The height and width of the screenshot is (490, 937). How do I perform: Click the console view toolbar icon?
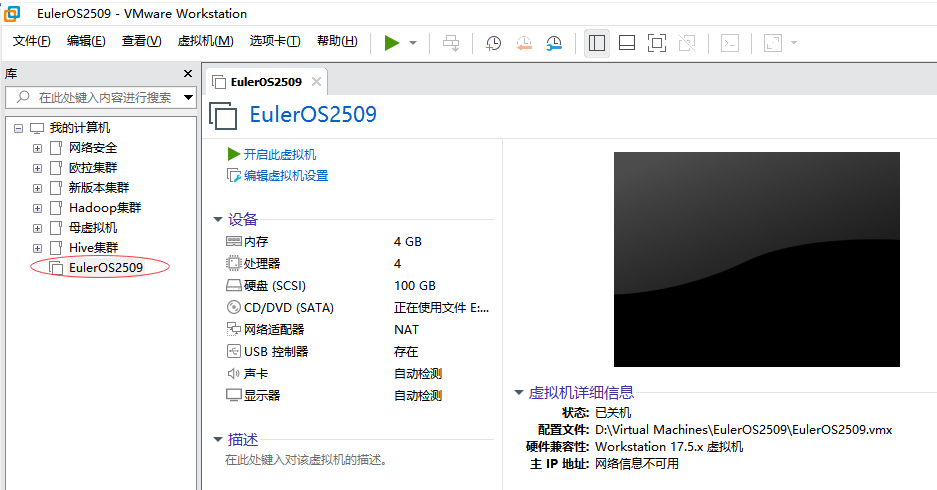pos(730,43)
